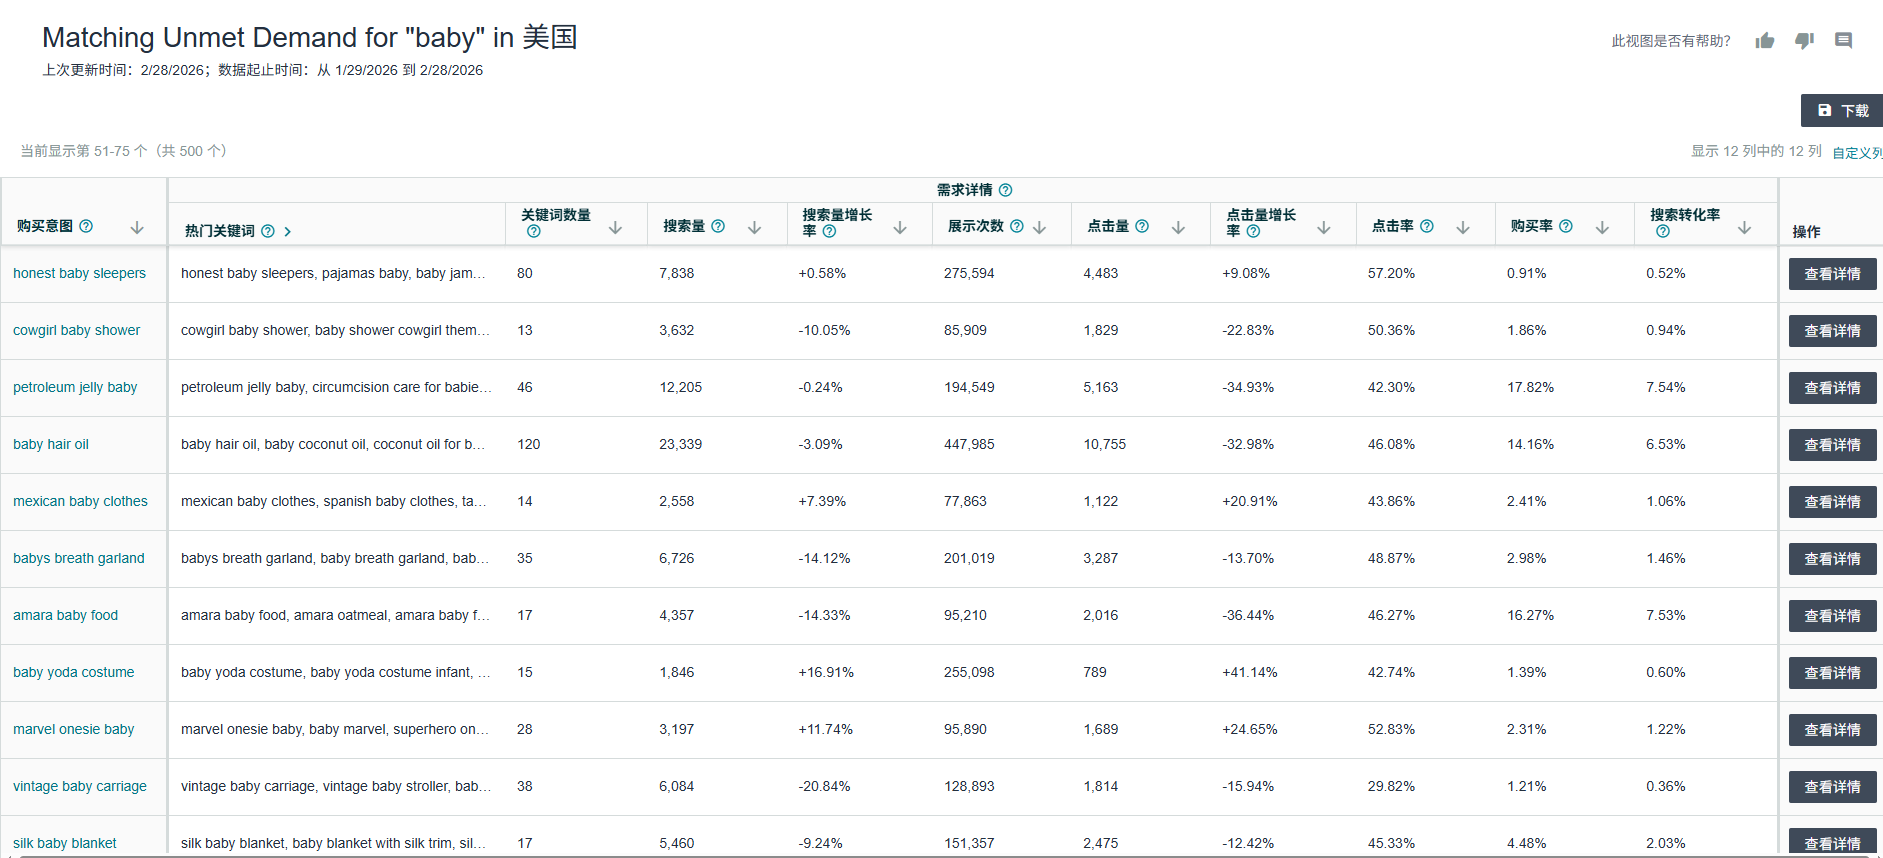
Task: Click the thumbs up feedback icon
Action: 1765,41
